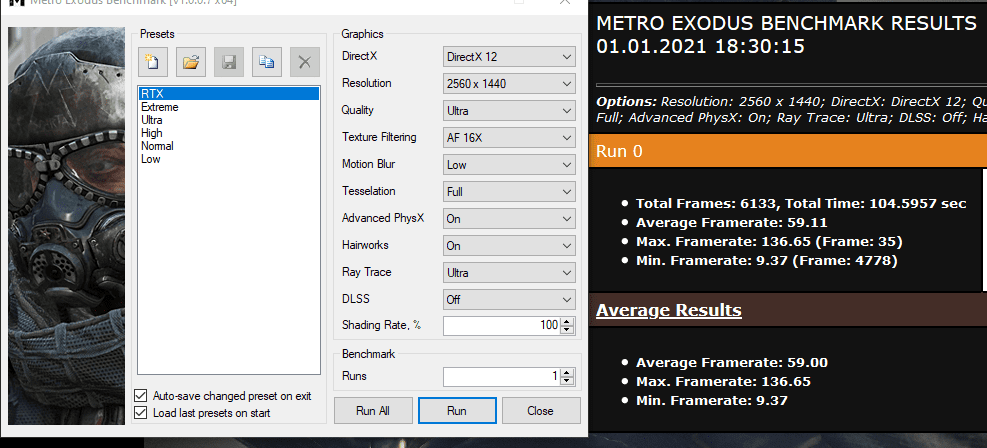The image size is (987, 448).
Task: Select the Normal preset
Action: pyautogui.click(x=157, y=146)
